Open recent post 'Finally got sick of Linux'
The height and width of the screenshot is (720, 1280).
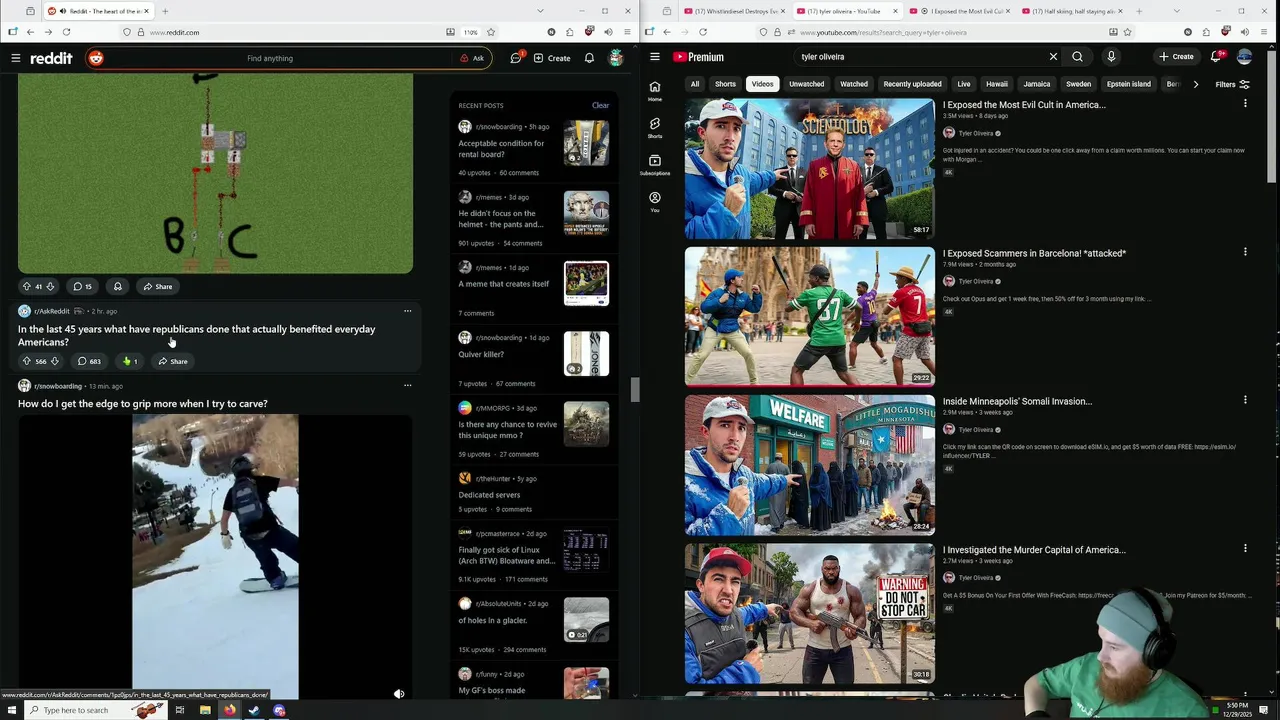pos(506,555)
